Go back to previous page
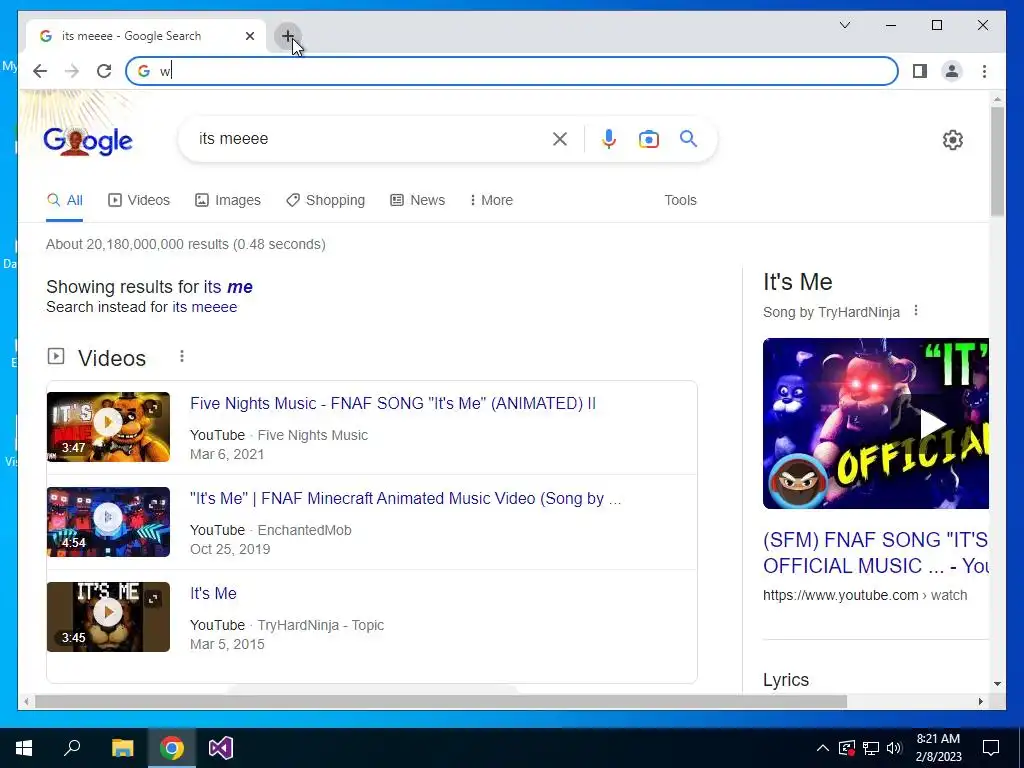Screen dimensions: 1024x768 (40, 71)
